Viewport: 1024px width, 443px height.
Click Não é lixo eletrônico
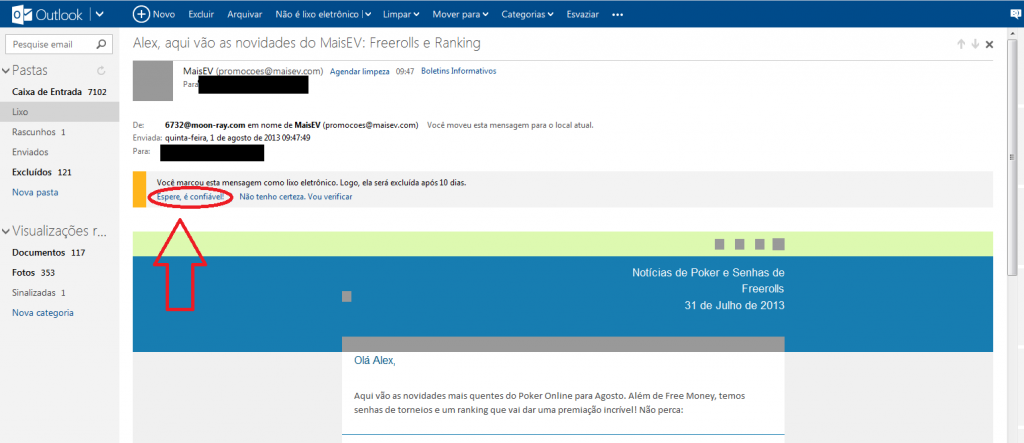pyautogui.click(x=317, y=14)
